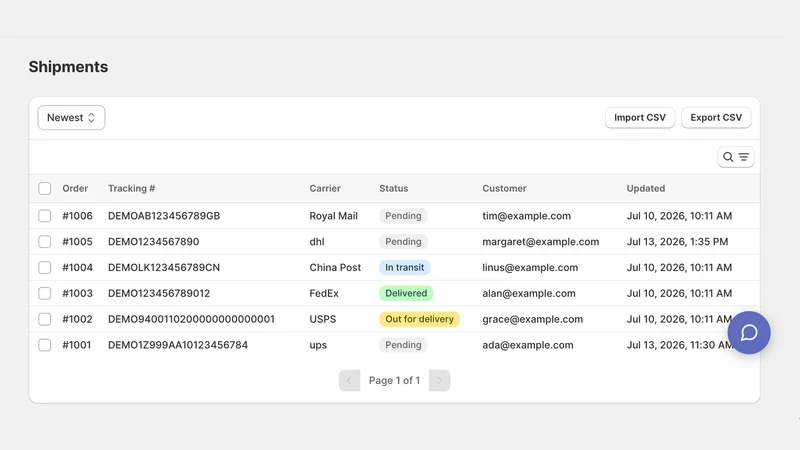Go to the previous page arrow

(x=349, y=381)
